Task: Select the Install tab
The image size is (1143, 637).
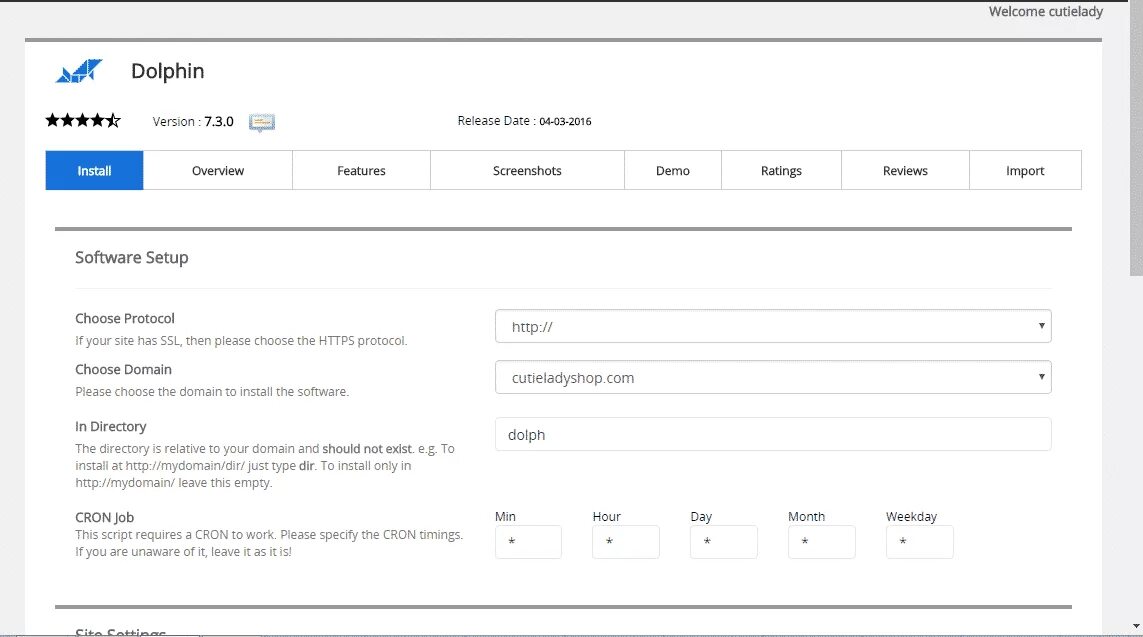Action: 94,171
